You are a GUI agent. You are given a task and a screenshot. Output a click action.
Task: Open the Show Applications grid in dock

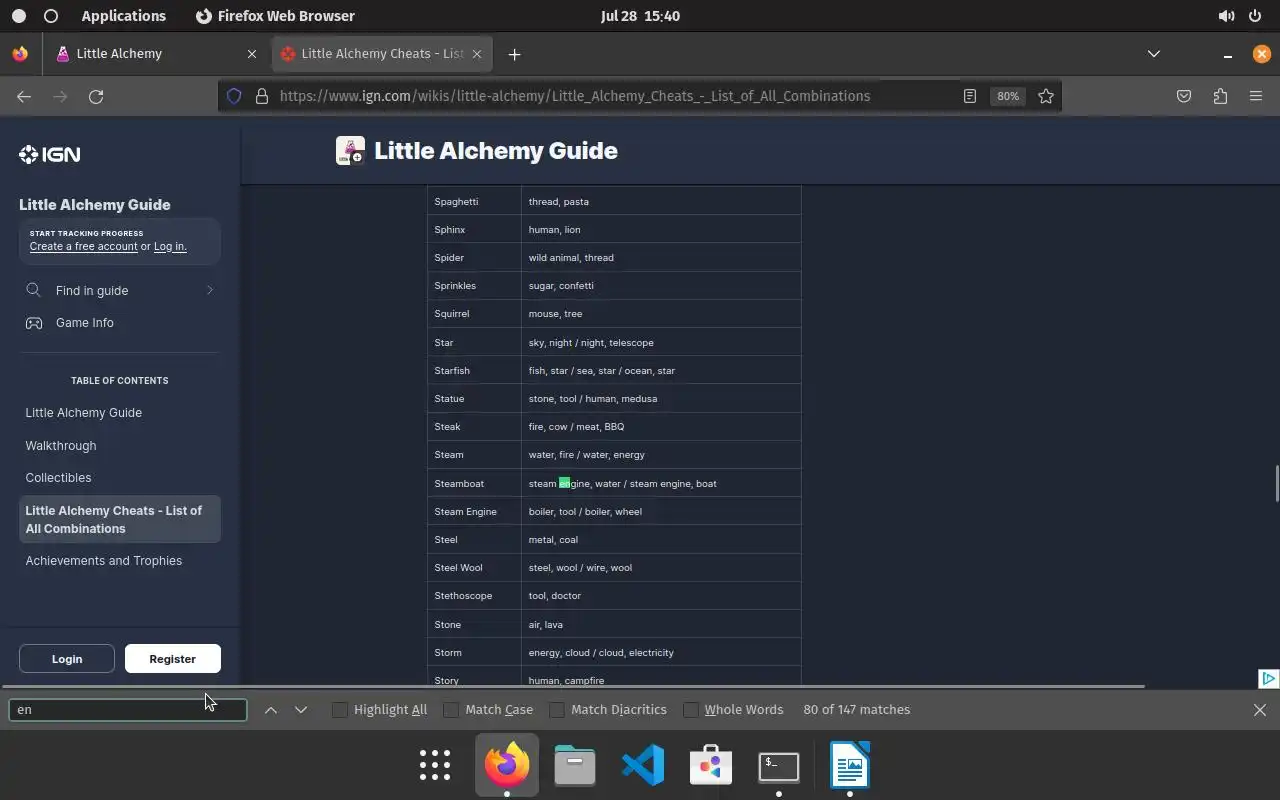coord(435,766)
